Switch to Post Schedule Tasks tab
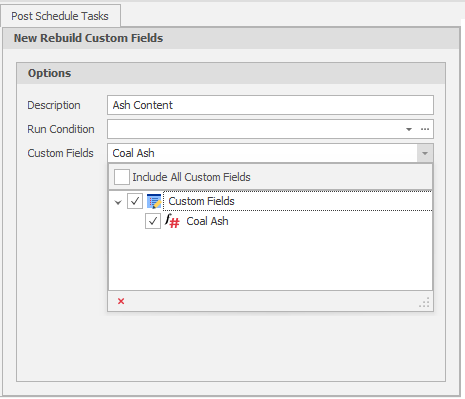 pos(60,16)
